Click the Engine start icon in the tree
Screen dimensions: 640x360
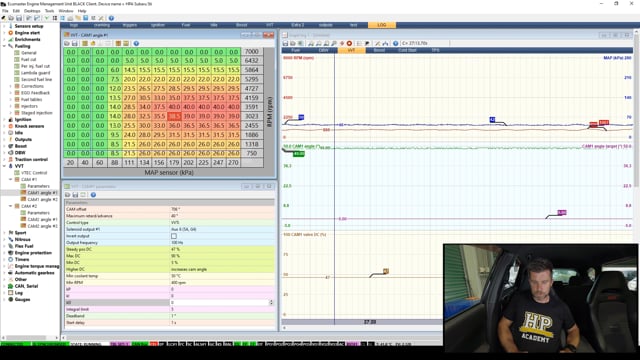tap(11, 33)
